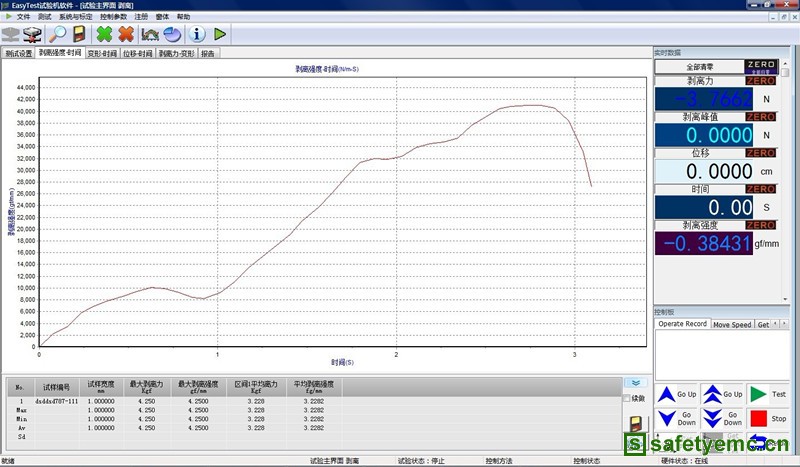Image resolution: width=800 pixels, height=467 pixels.
Task: Open the curve analysis chart icon
Action: [x=150, y=34]
